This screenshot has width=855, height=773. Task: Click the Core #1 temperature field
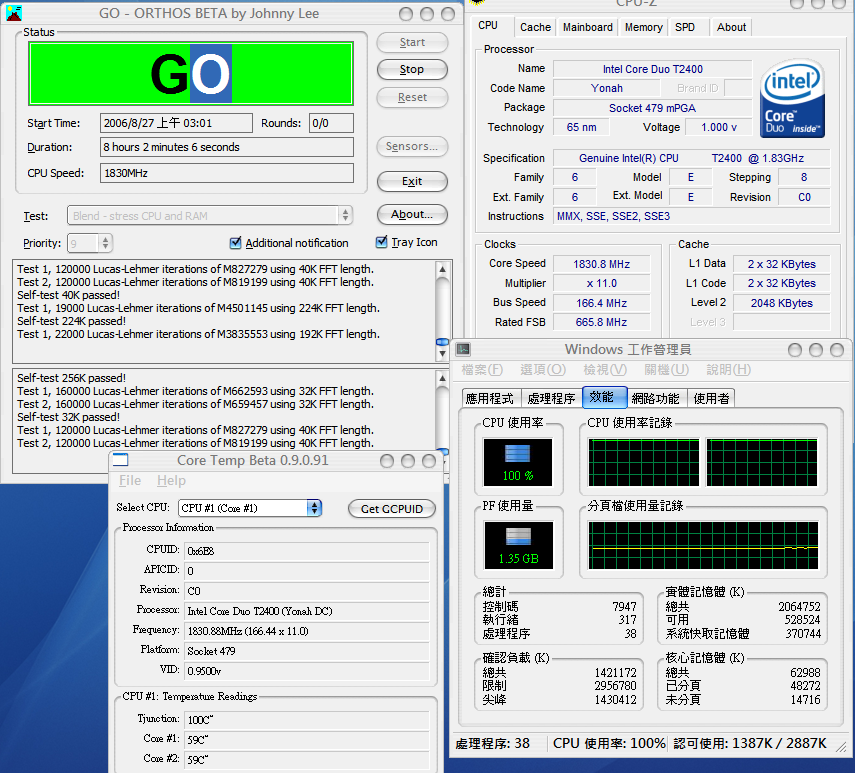coord(307,740)
